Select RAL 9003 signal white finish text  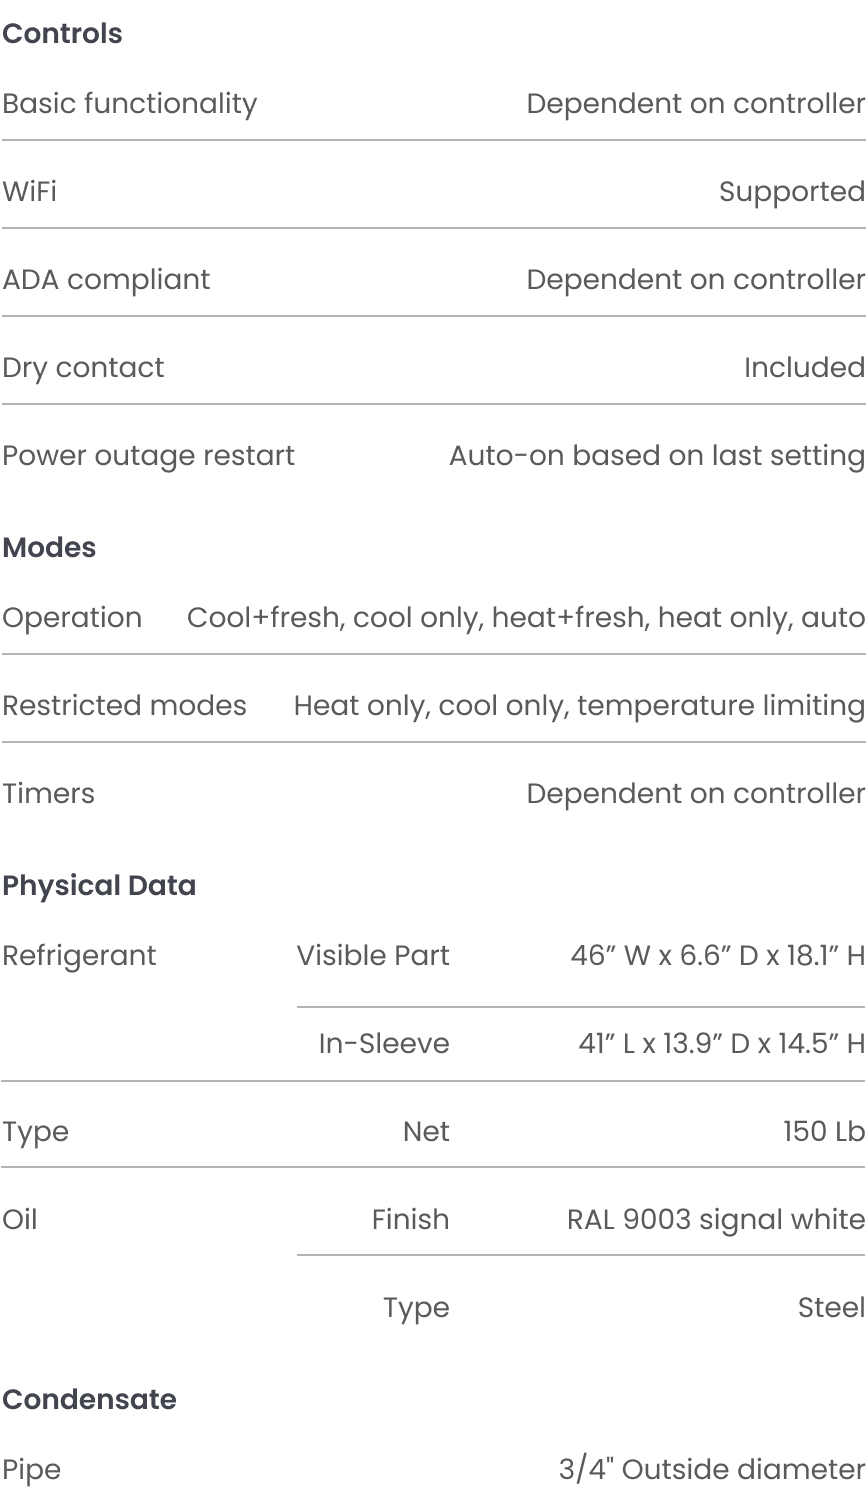pyautogui.click(x=716, y=1220)
